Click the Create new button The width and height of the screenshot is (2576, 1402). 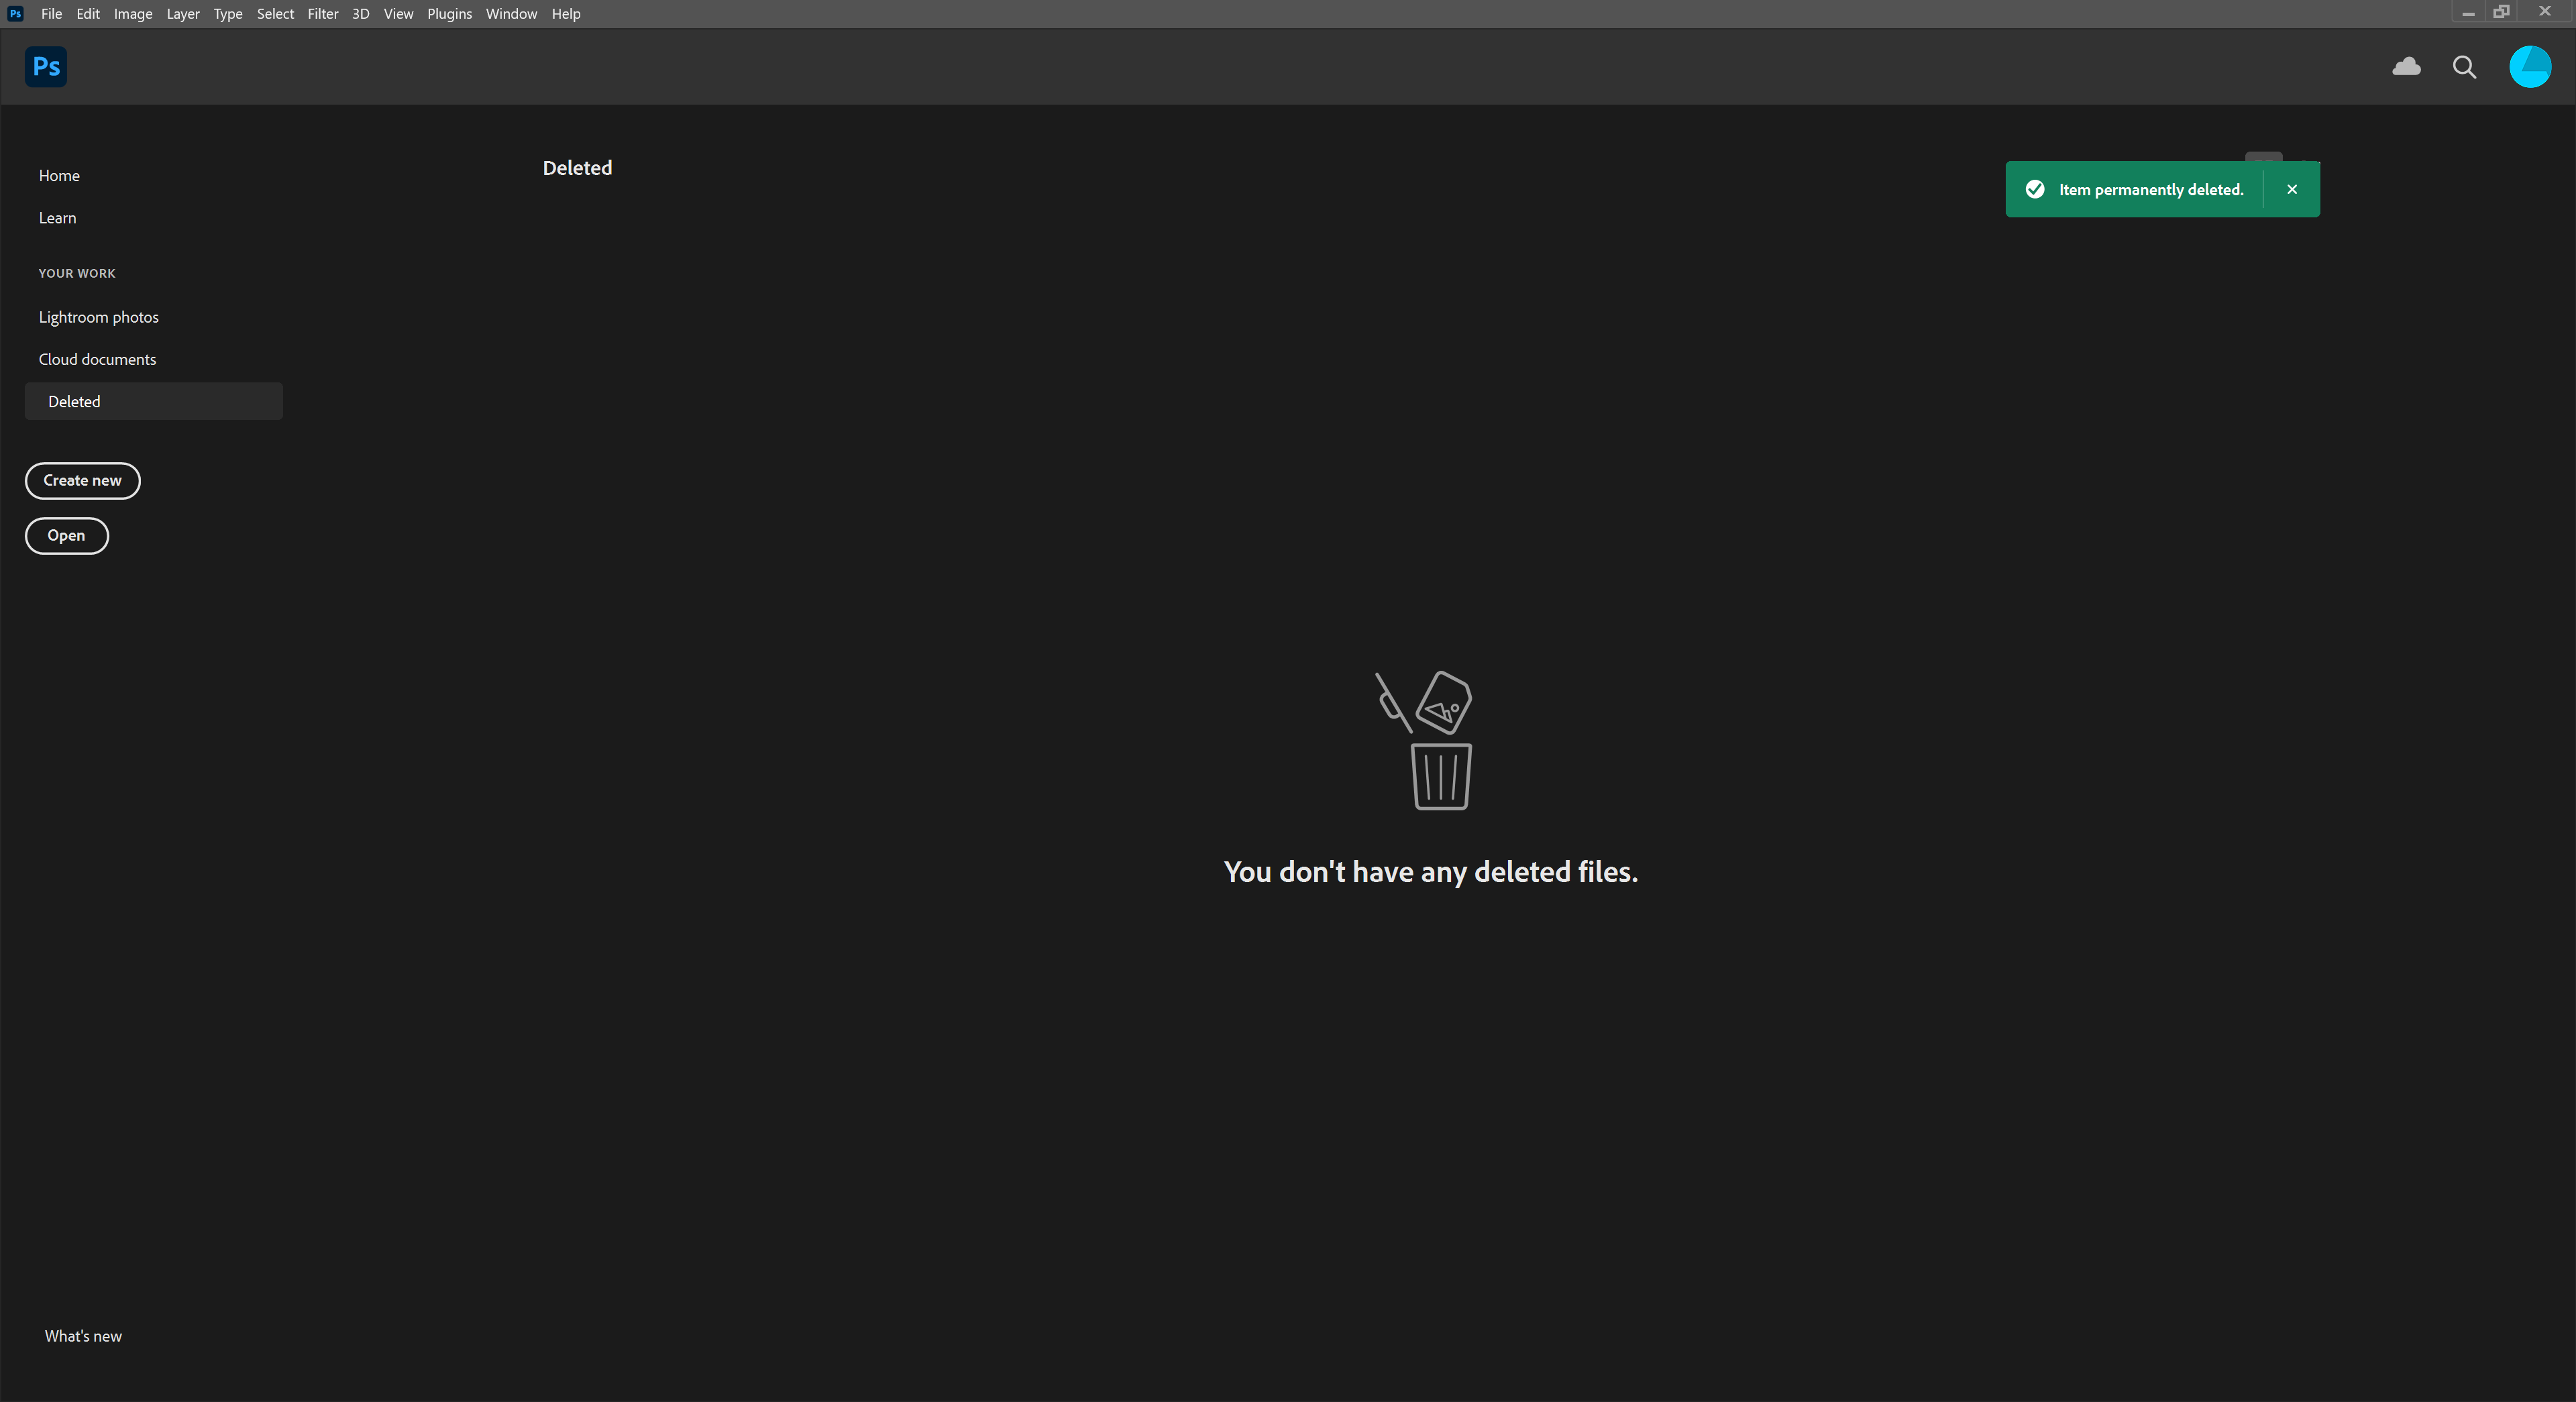[82, 481]
